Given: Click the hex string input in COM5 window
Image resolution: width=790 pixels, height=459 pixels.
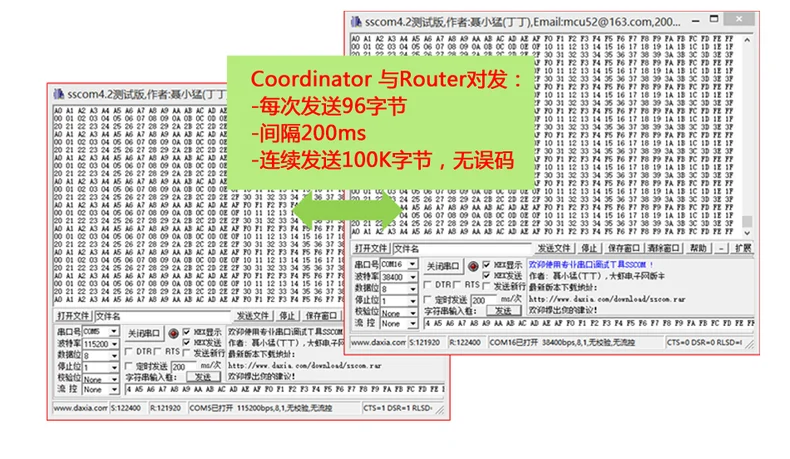Looking at the screenshot, I should 285,389.
